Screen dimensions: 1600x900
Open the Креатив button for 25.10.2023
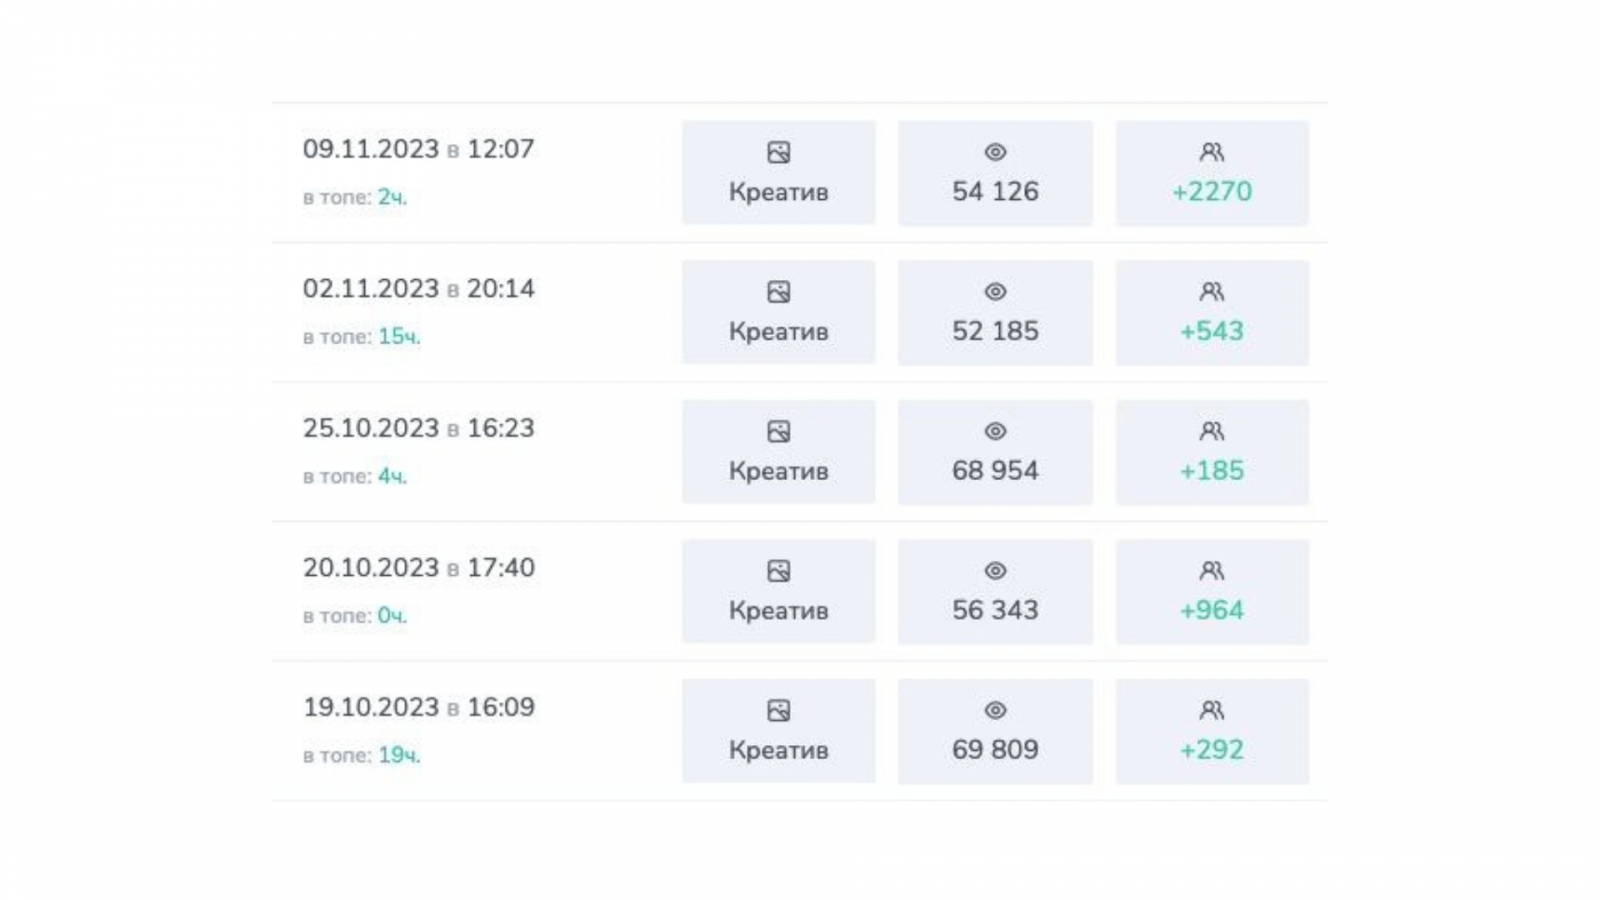[778, 453]
